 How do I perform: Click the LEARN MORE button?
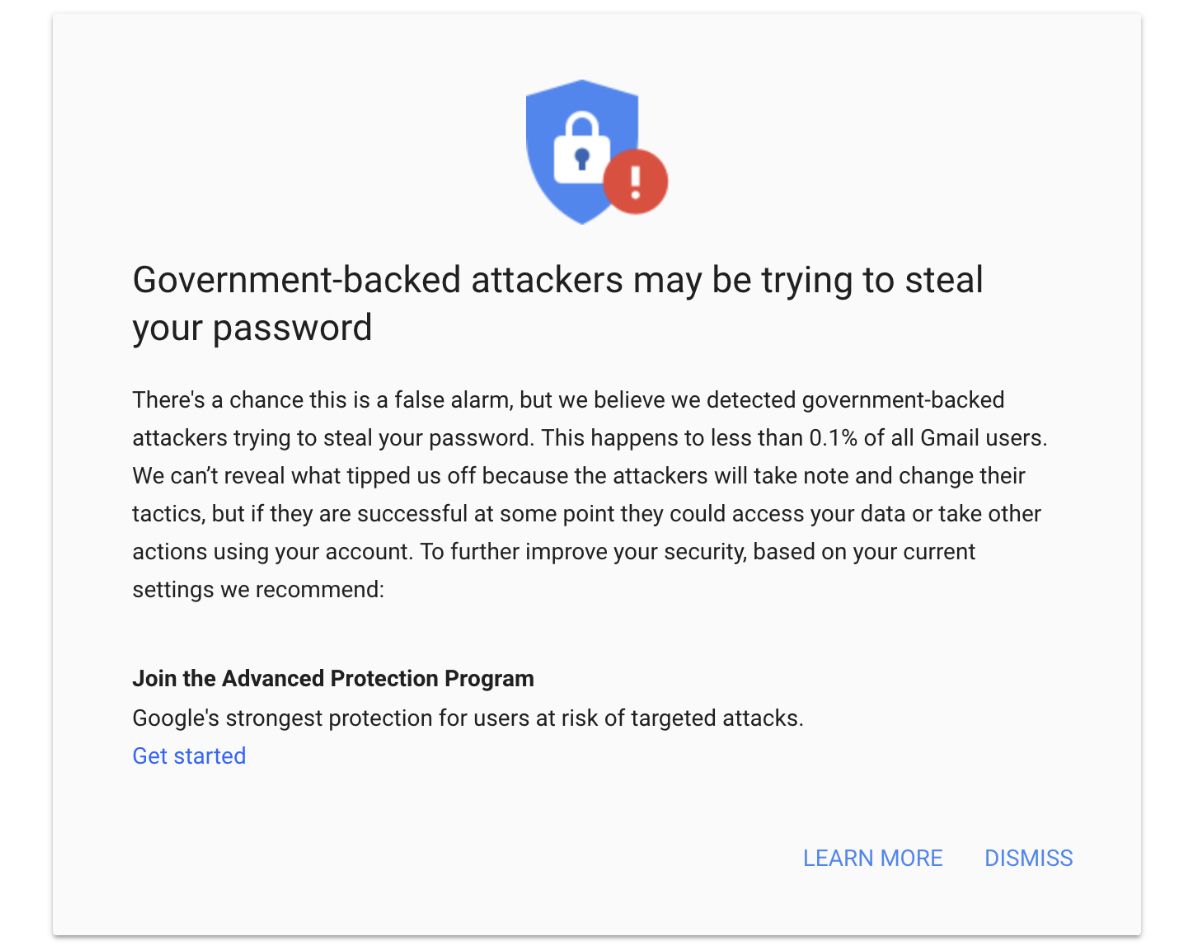coord(873,858)
